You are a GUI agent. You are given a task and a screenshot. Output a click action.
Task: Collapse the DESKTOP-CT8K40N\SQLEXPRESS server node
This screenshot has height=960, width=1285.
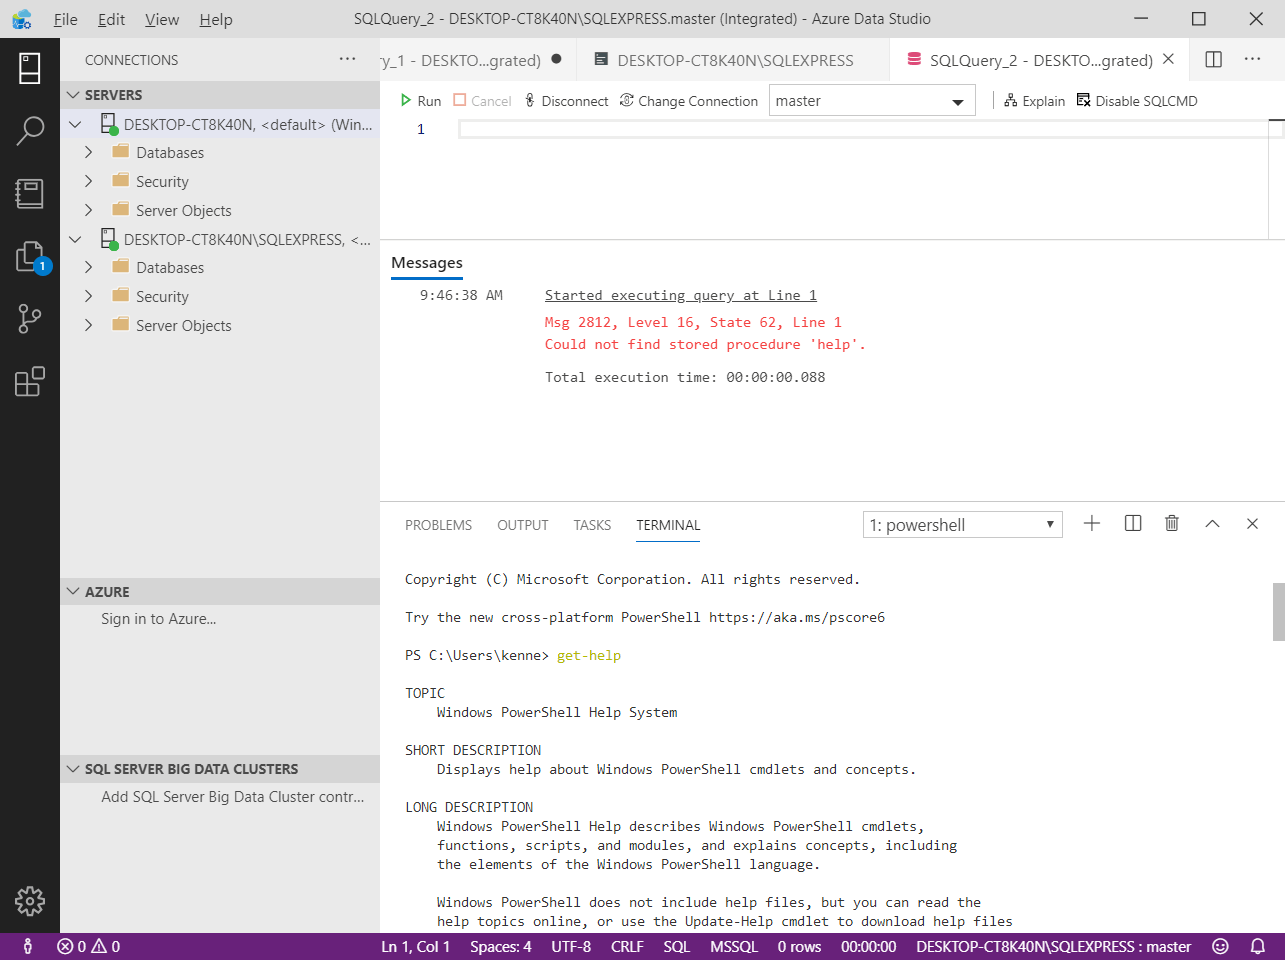[75, 240]
